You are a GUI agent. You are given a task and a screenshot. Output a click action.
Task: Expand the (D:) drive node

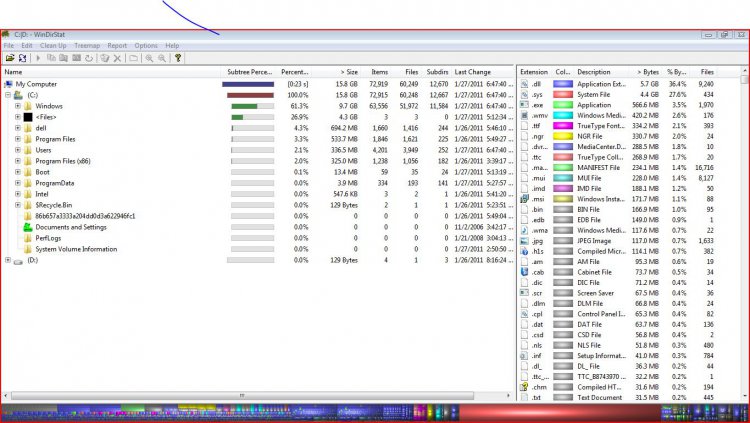click(x=8, y=260)
